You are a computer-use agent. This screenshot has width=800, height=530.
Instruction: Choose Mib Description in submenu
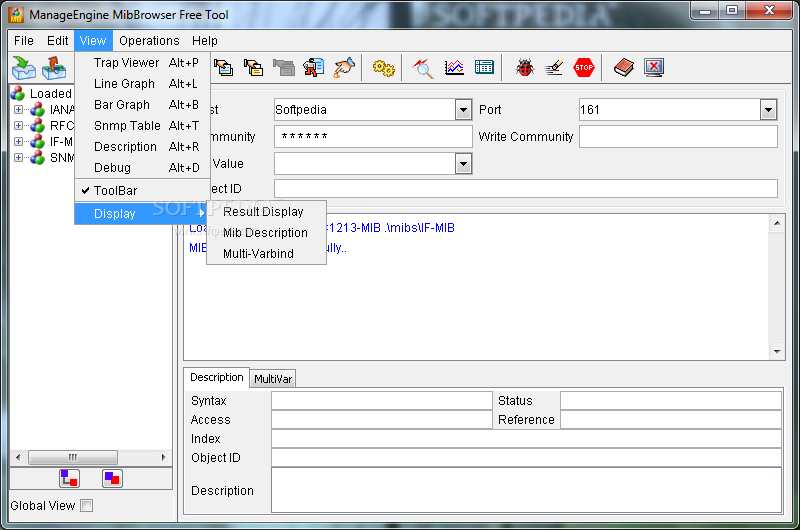click(x=266, y=233)
